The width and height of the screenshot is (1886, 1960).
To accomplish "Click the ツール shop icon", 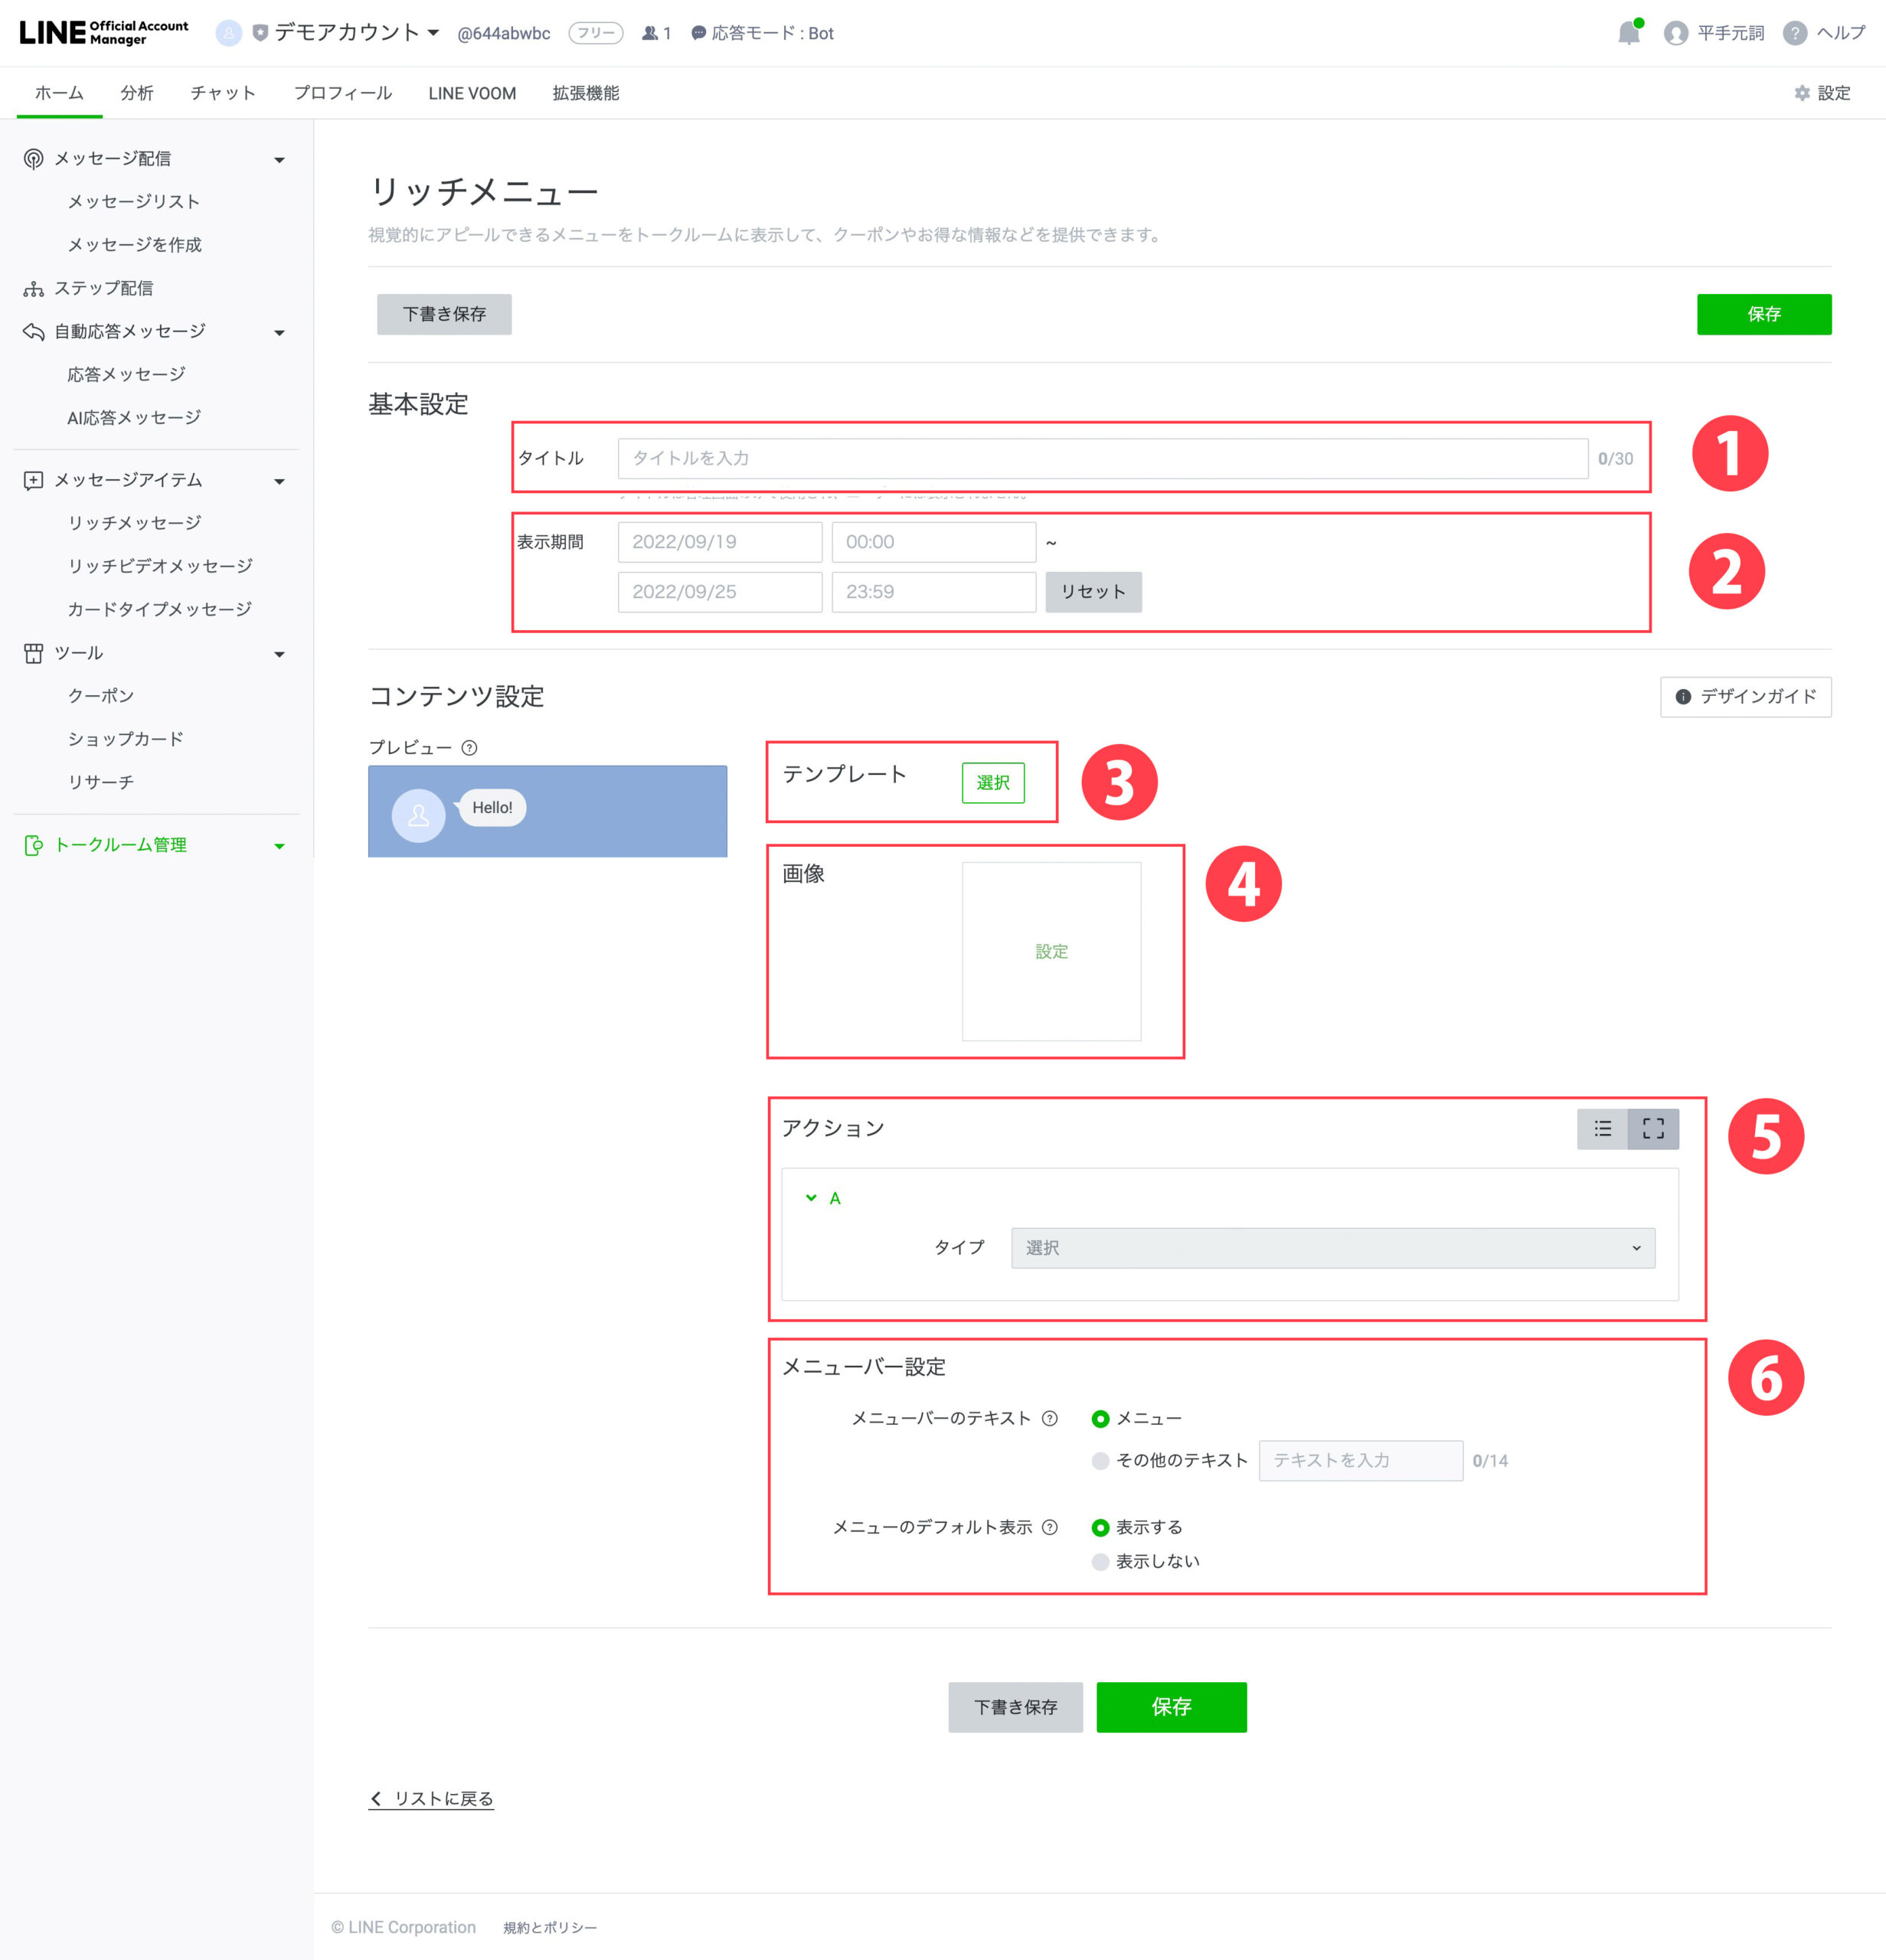I will [x=34, y=653].
